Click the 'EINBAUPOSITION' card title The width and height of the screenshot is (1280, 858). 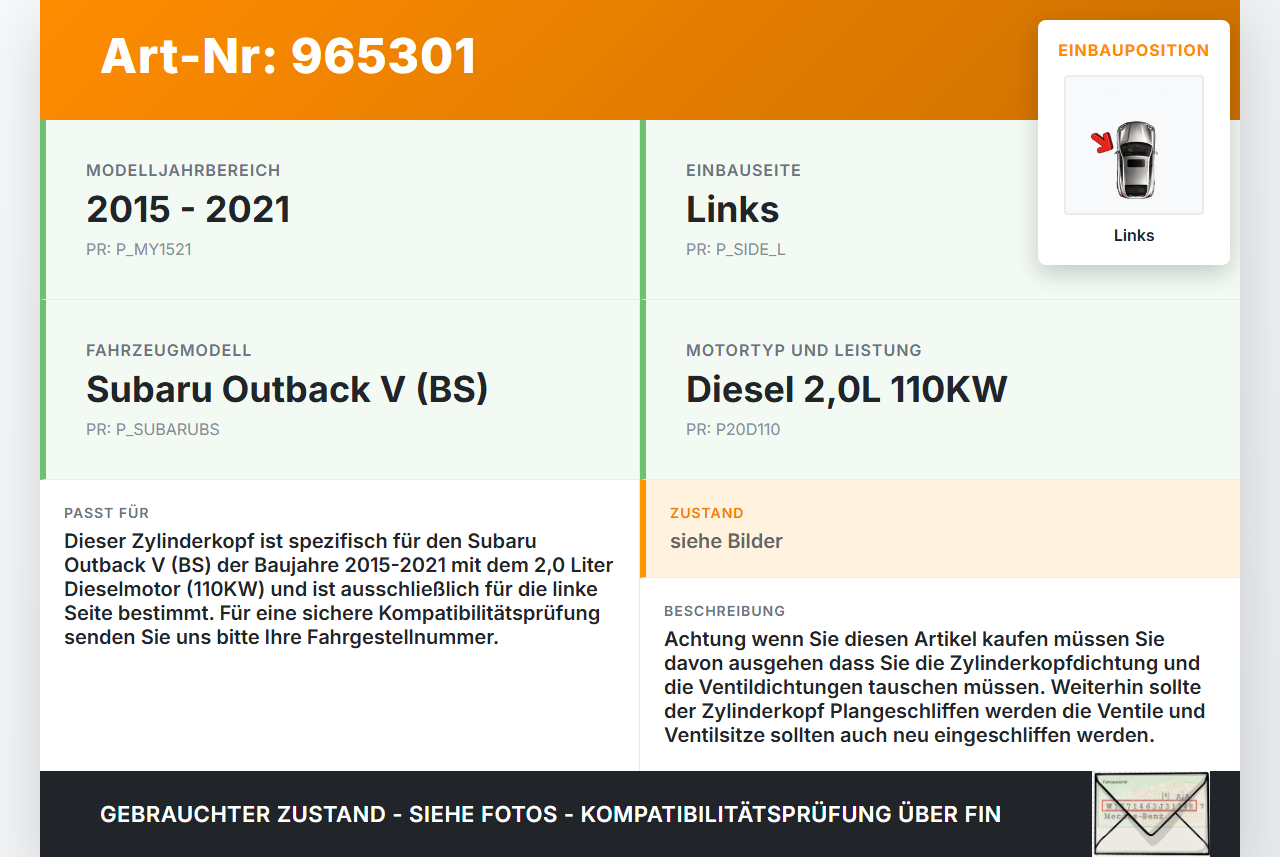1134,50
